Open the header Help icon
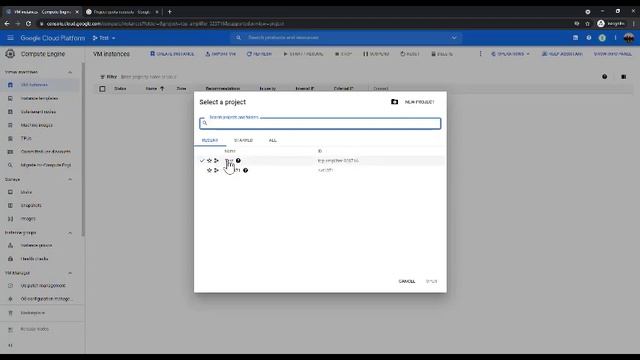This screenshot has height=360, width=640. tap(589, 38)
